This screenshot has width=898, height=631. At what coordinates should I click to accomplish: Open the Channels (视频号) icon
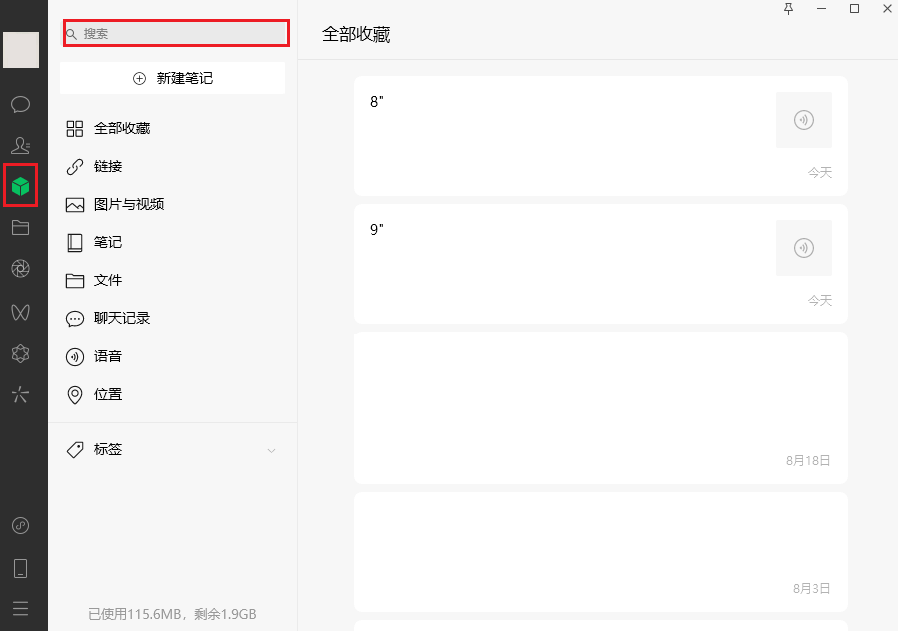tap(20, 312)
